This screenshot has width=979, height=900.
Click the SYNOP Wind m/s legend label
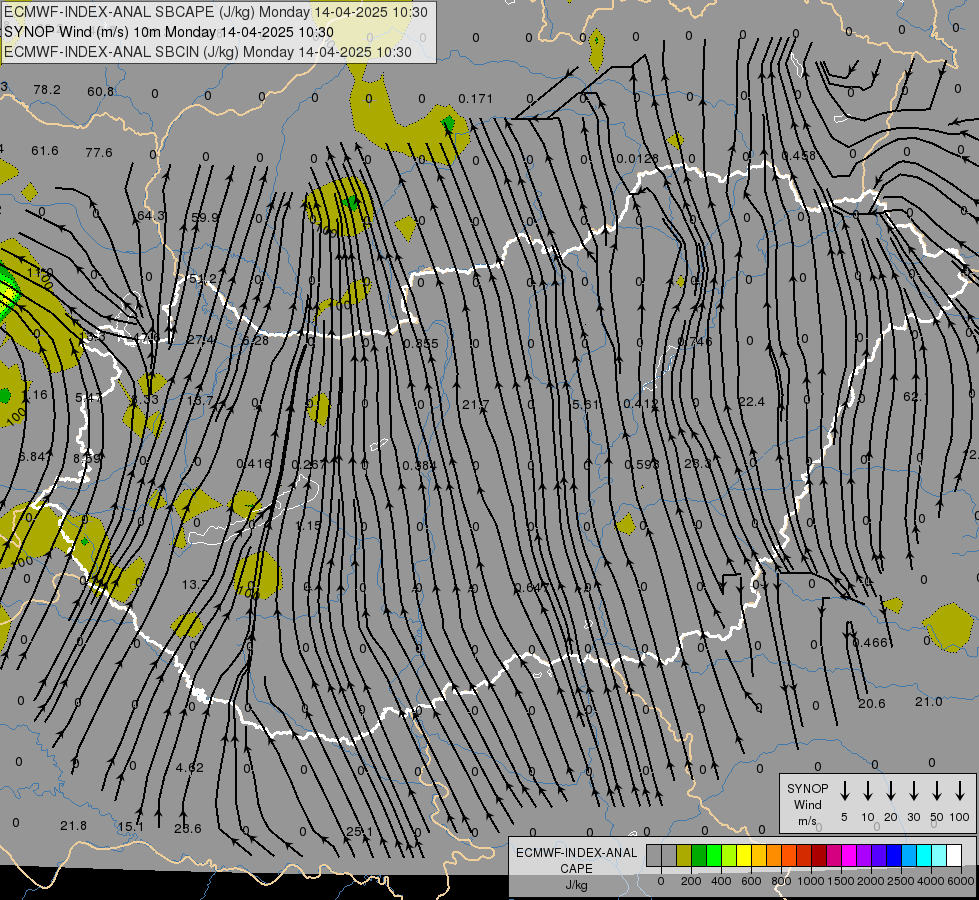coord(807,804)
